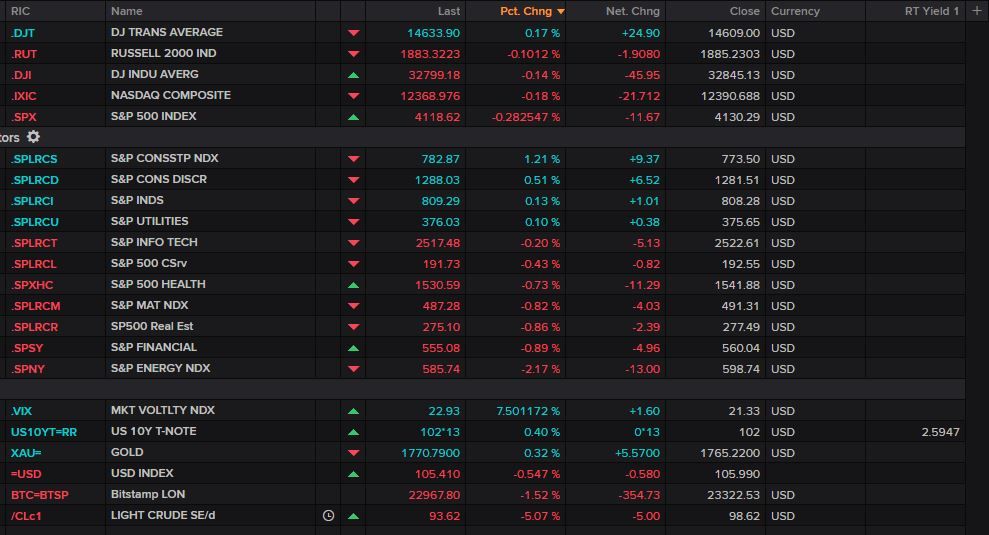Click the up arrow indicator for S&P 500 INDEX

point(353,117)
